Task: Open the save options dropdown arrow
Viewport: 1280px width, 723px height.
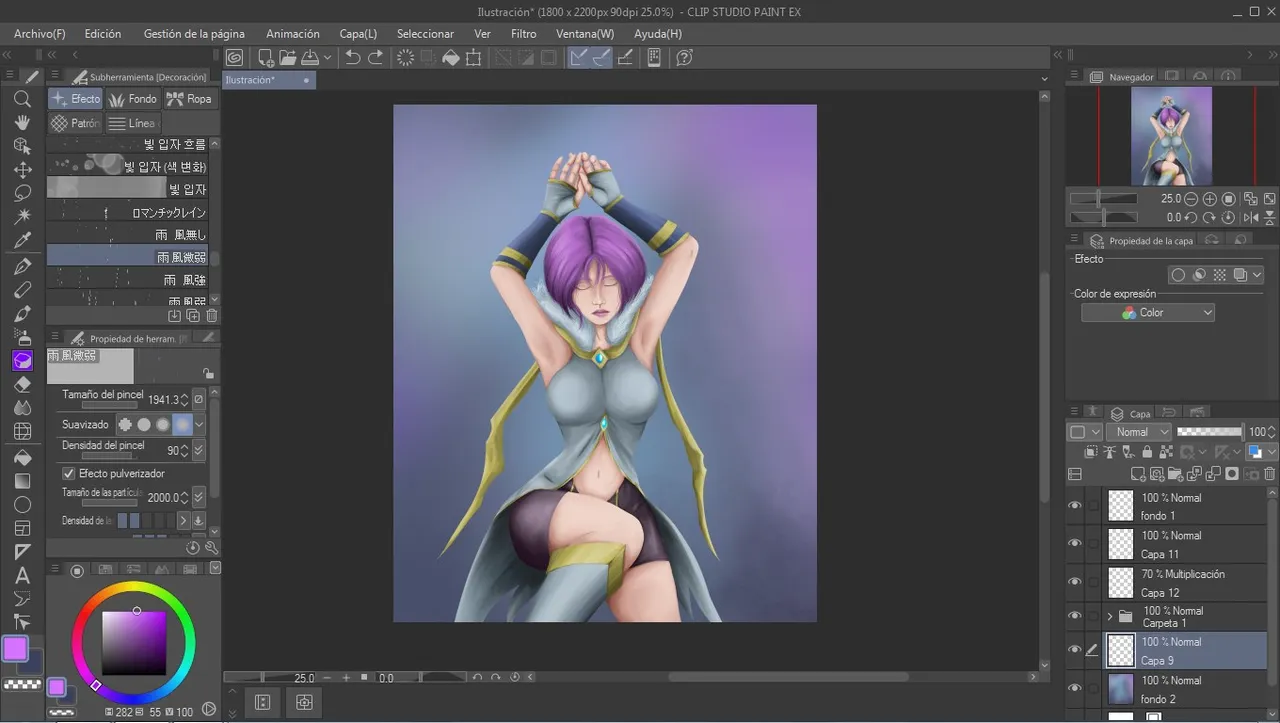Action: click(x=327, y=58)
